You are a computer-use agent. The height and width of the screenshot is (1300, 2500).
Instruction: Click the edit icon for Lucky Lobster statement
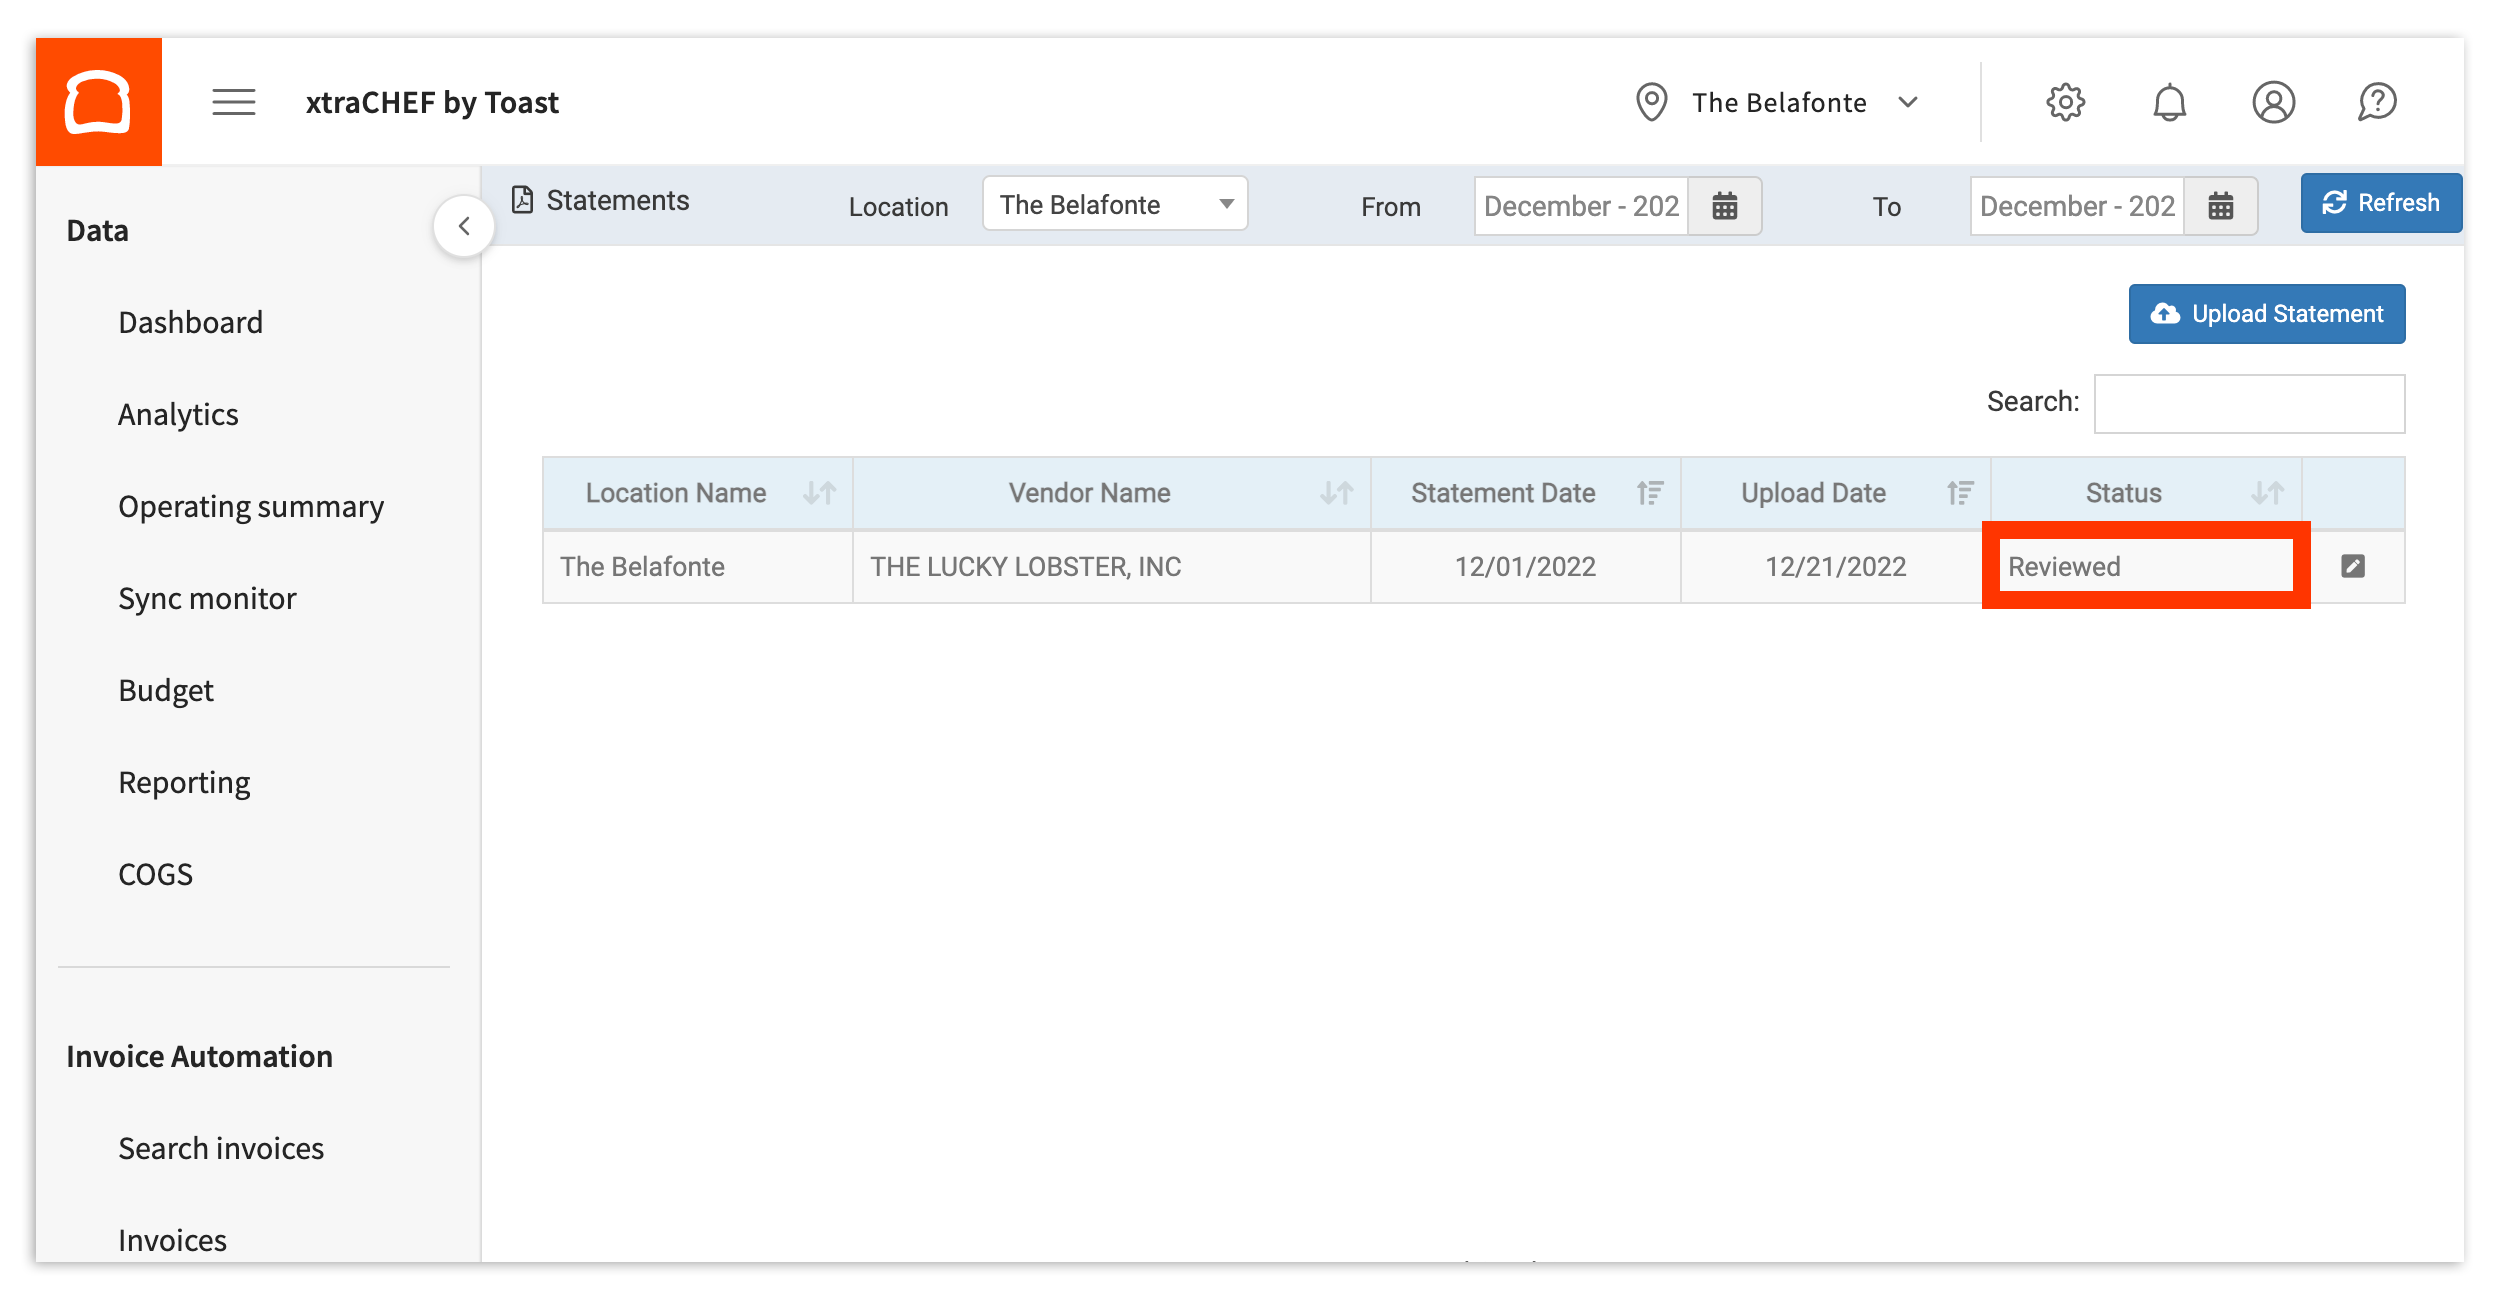tap(2353, 566)
